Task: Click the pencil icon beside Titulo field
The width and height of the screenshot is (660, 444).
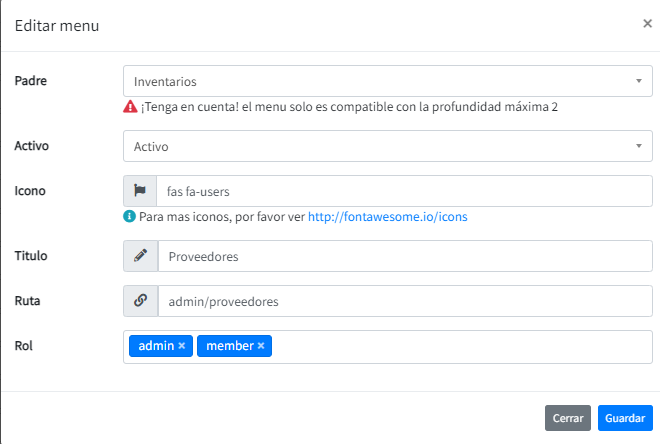Action: tap(140, 256)
